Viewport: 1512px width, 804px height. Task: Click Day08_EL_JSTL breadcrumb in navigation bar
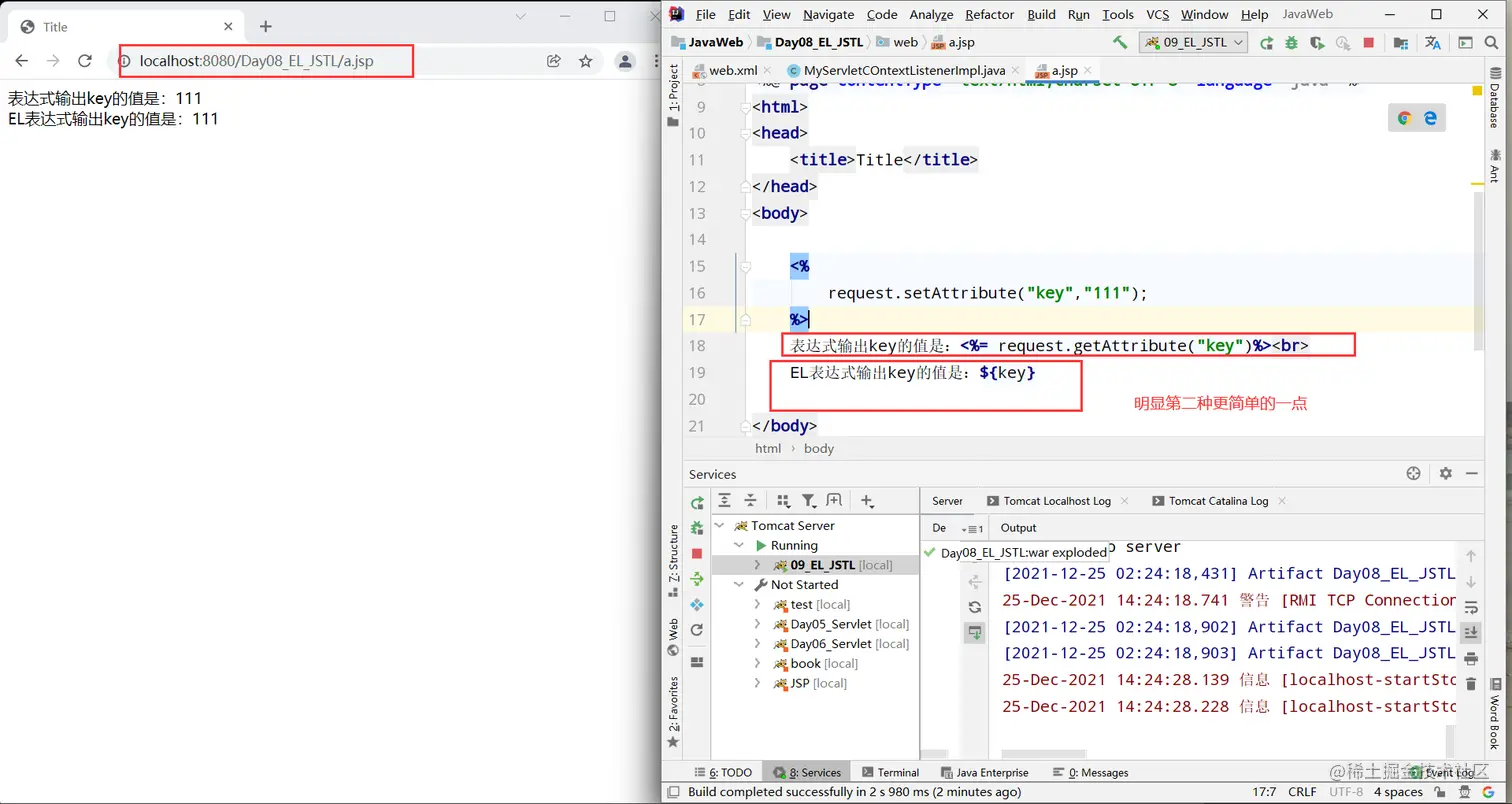click(x=810, y=42)
